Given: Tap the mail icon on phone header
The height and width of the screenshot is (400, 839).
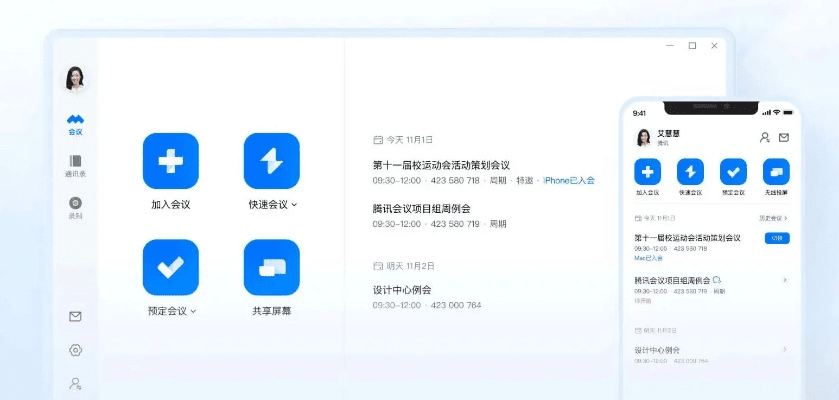Looking at the screenshot, I should 784,137.
